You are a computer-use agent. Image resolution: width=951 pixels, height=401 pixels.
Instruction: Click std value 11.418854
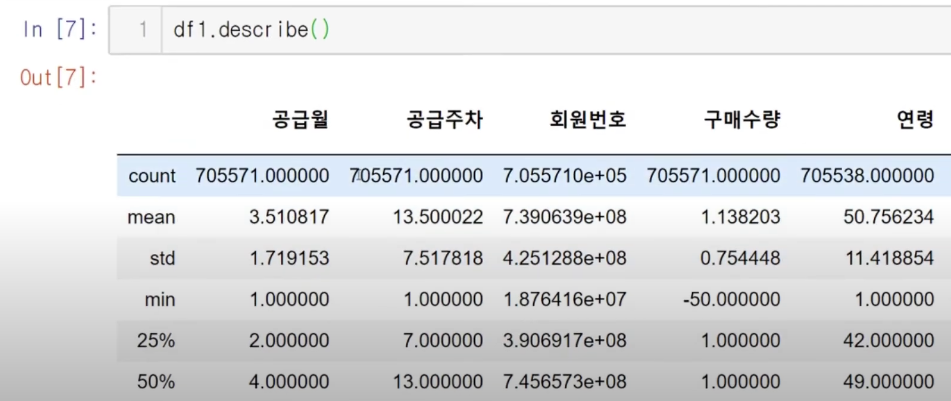pyautogui.click(x=892, y=259)
